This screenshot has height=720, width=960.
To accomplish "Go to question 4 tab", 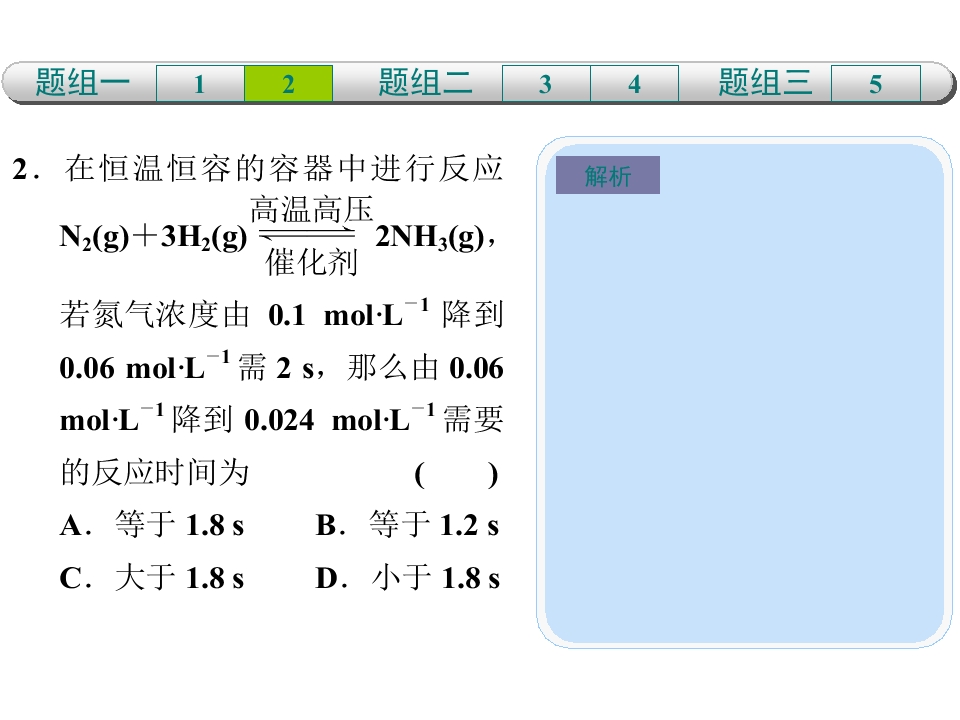I will 634,83.
